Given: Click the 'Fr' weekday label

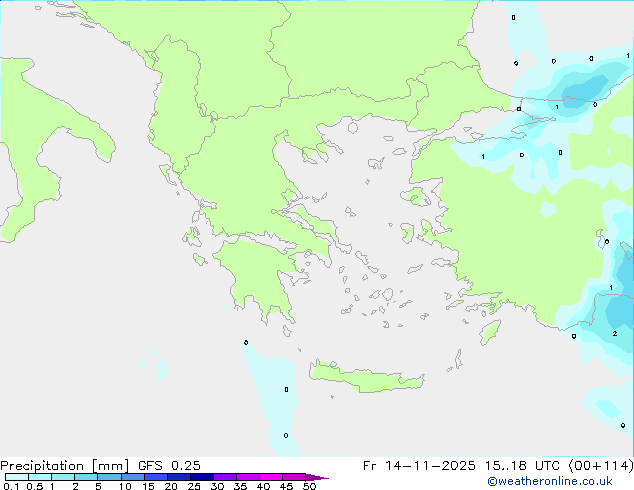Looking at the screenshot, I should [369, 466].
